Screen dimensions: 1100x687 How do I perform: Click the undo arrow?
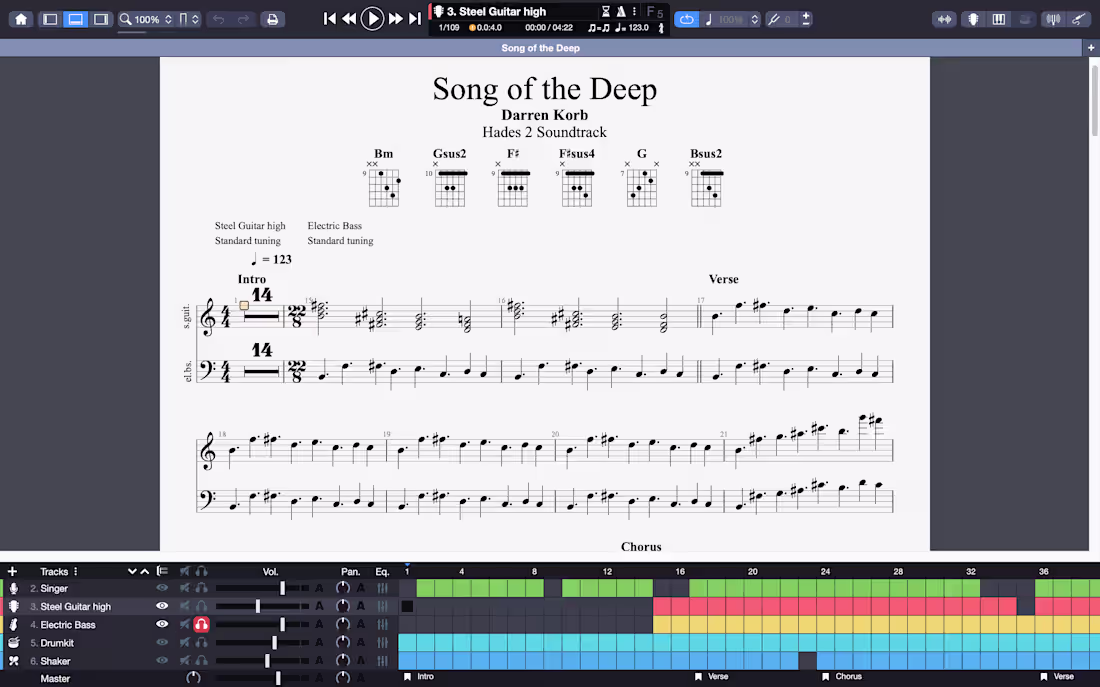(218, 19)
